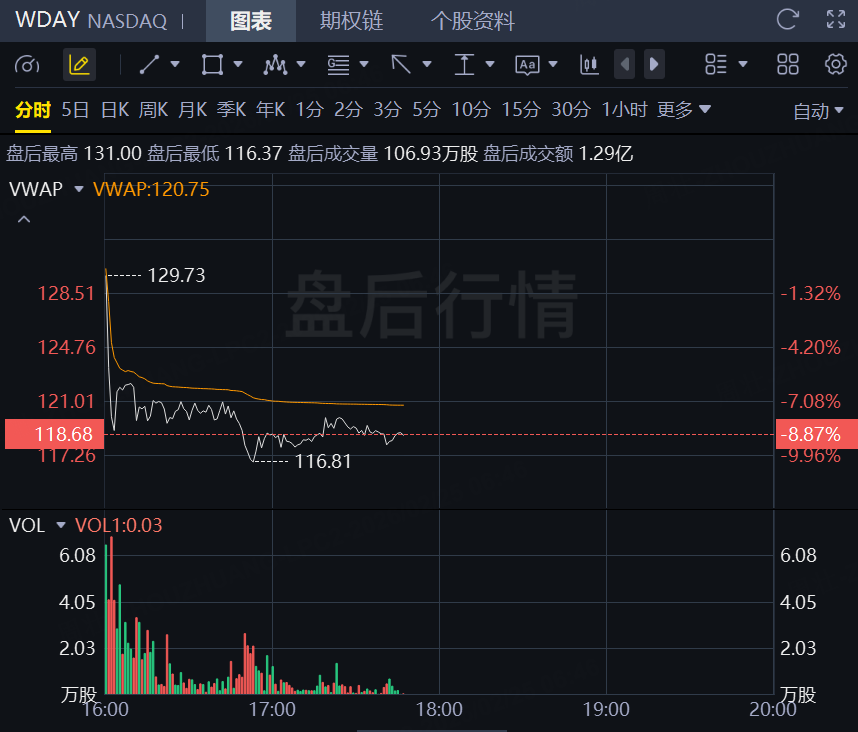Viewport: 858px width, 732px height.
Task: Open the 自动 scale dropdown
Action: (x=819, y=112)
